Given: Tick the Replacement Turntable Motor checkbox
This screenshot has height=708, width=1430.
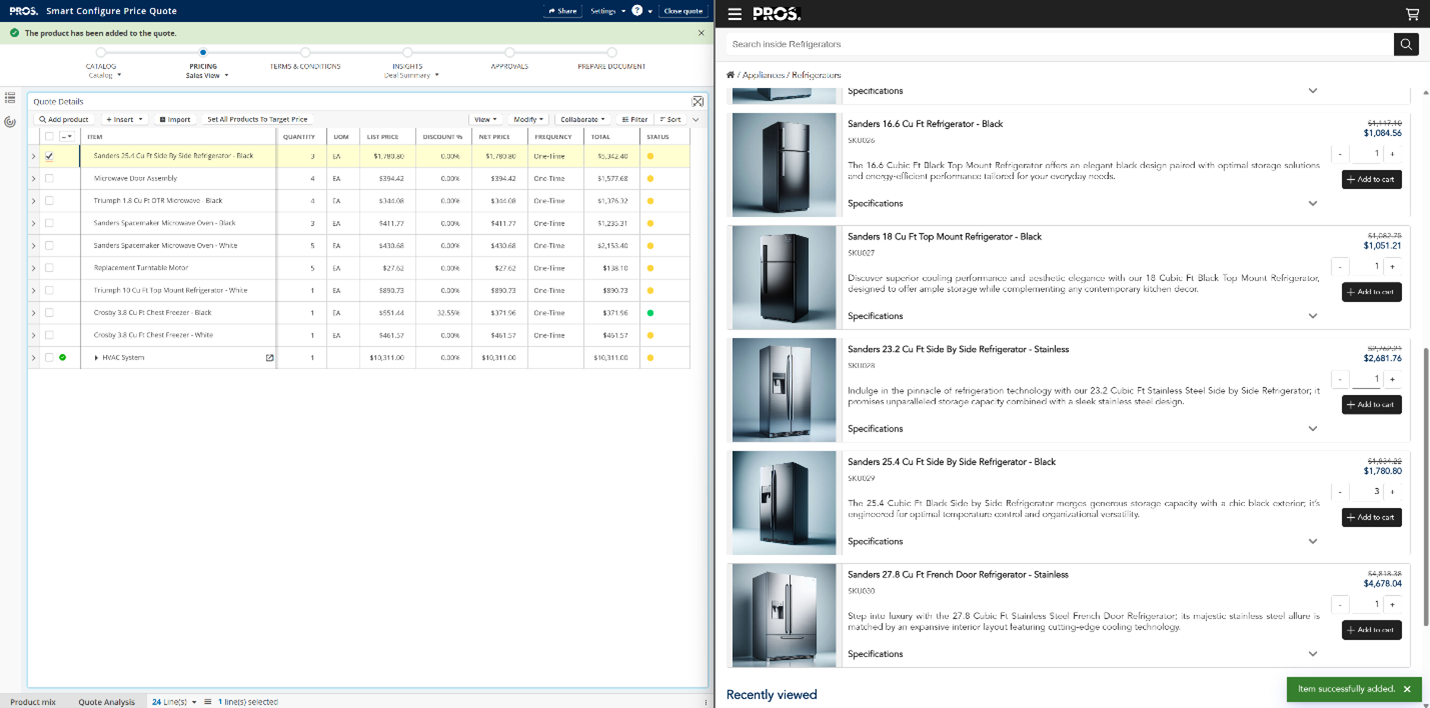Looking at the screenshot, I should (49, 268).
